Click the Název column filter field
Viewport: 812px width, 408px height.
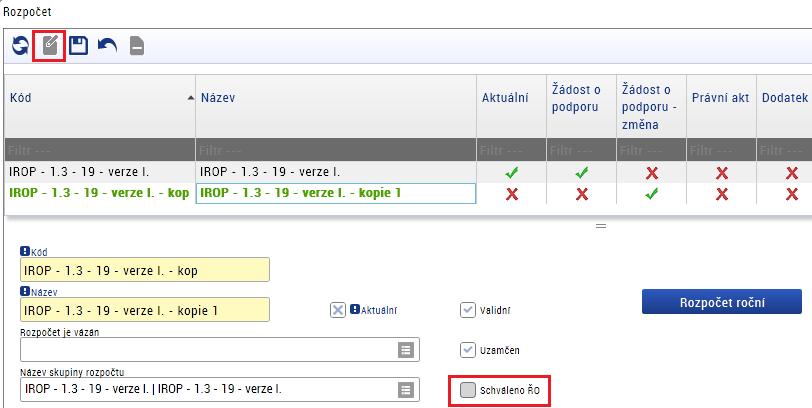click(x=336, y=150)
